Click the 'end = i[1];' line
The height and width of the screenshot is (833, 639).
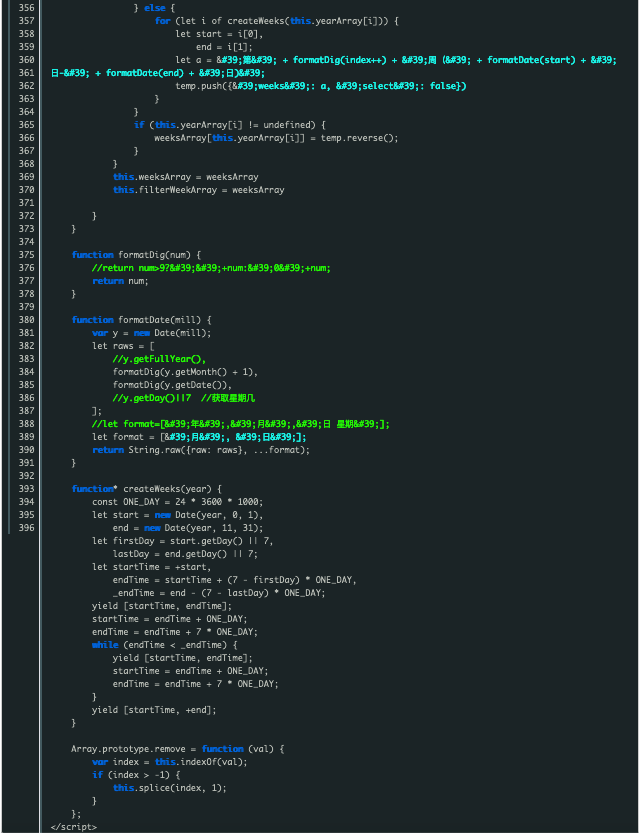[222, 47]
